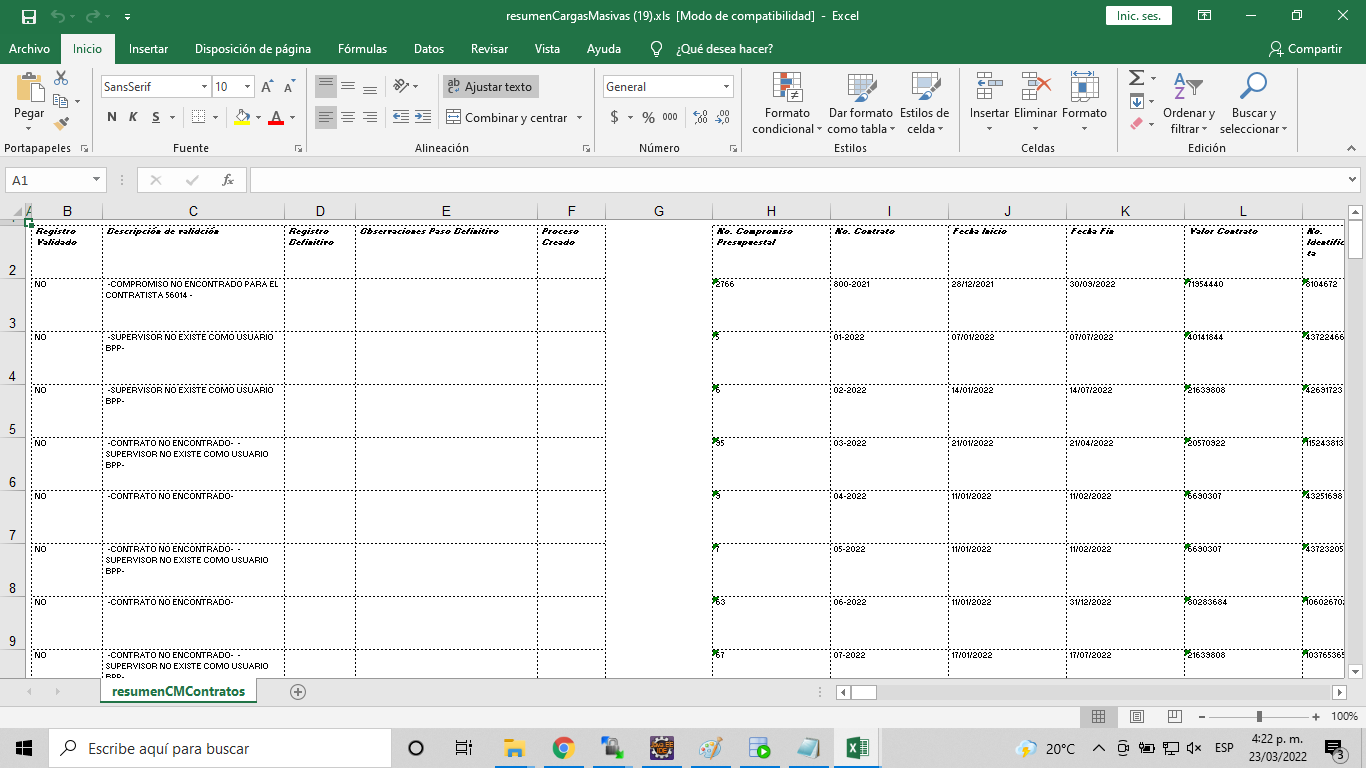Viewport: 1366px width, 768px height.
Task: Click the center text alignment icon
Action: (x=348, y=117)
